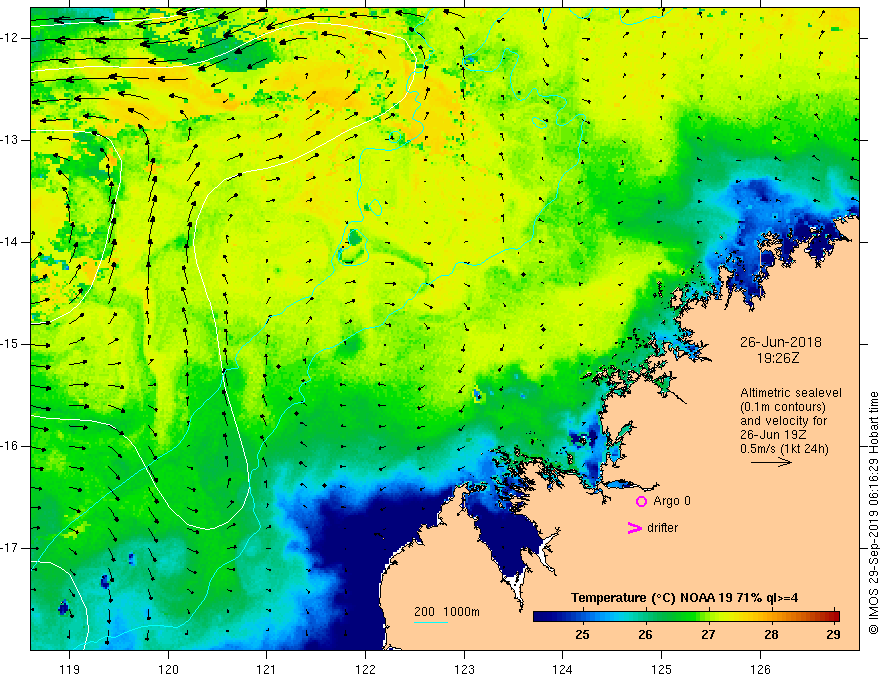Click the 'drifter' legend text
Image resolution: width=880 pixels, height=680 pixels.
click(662, 528)
